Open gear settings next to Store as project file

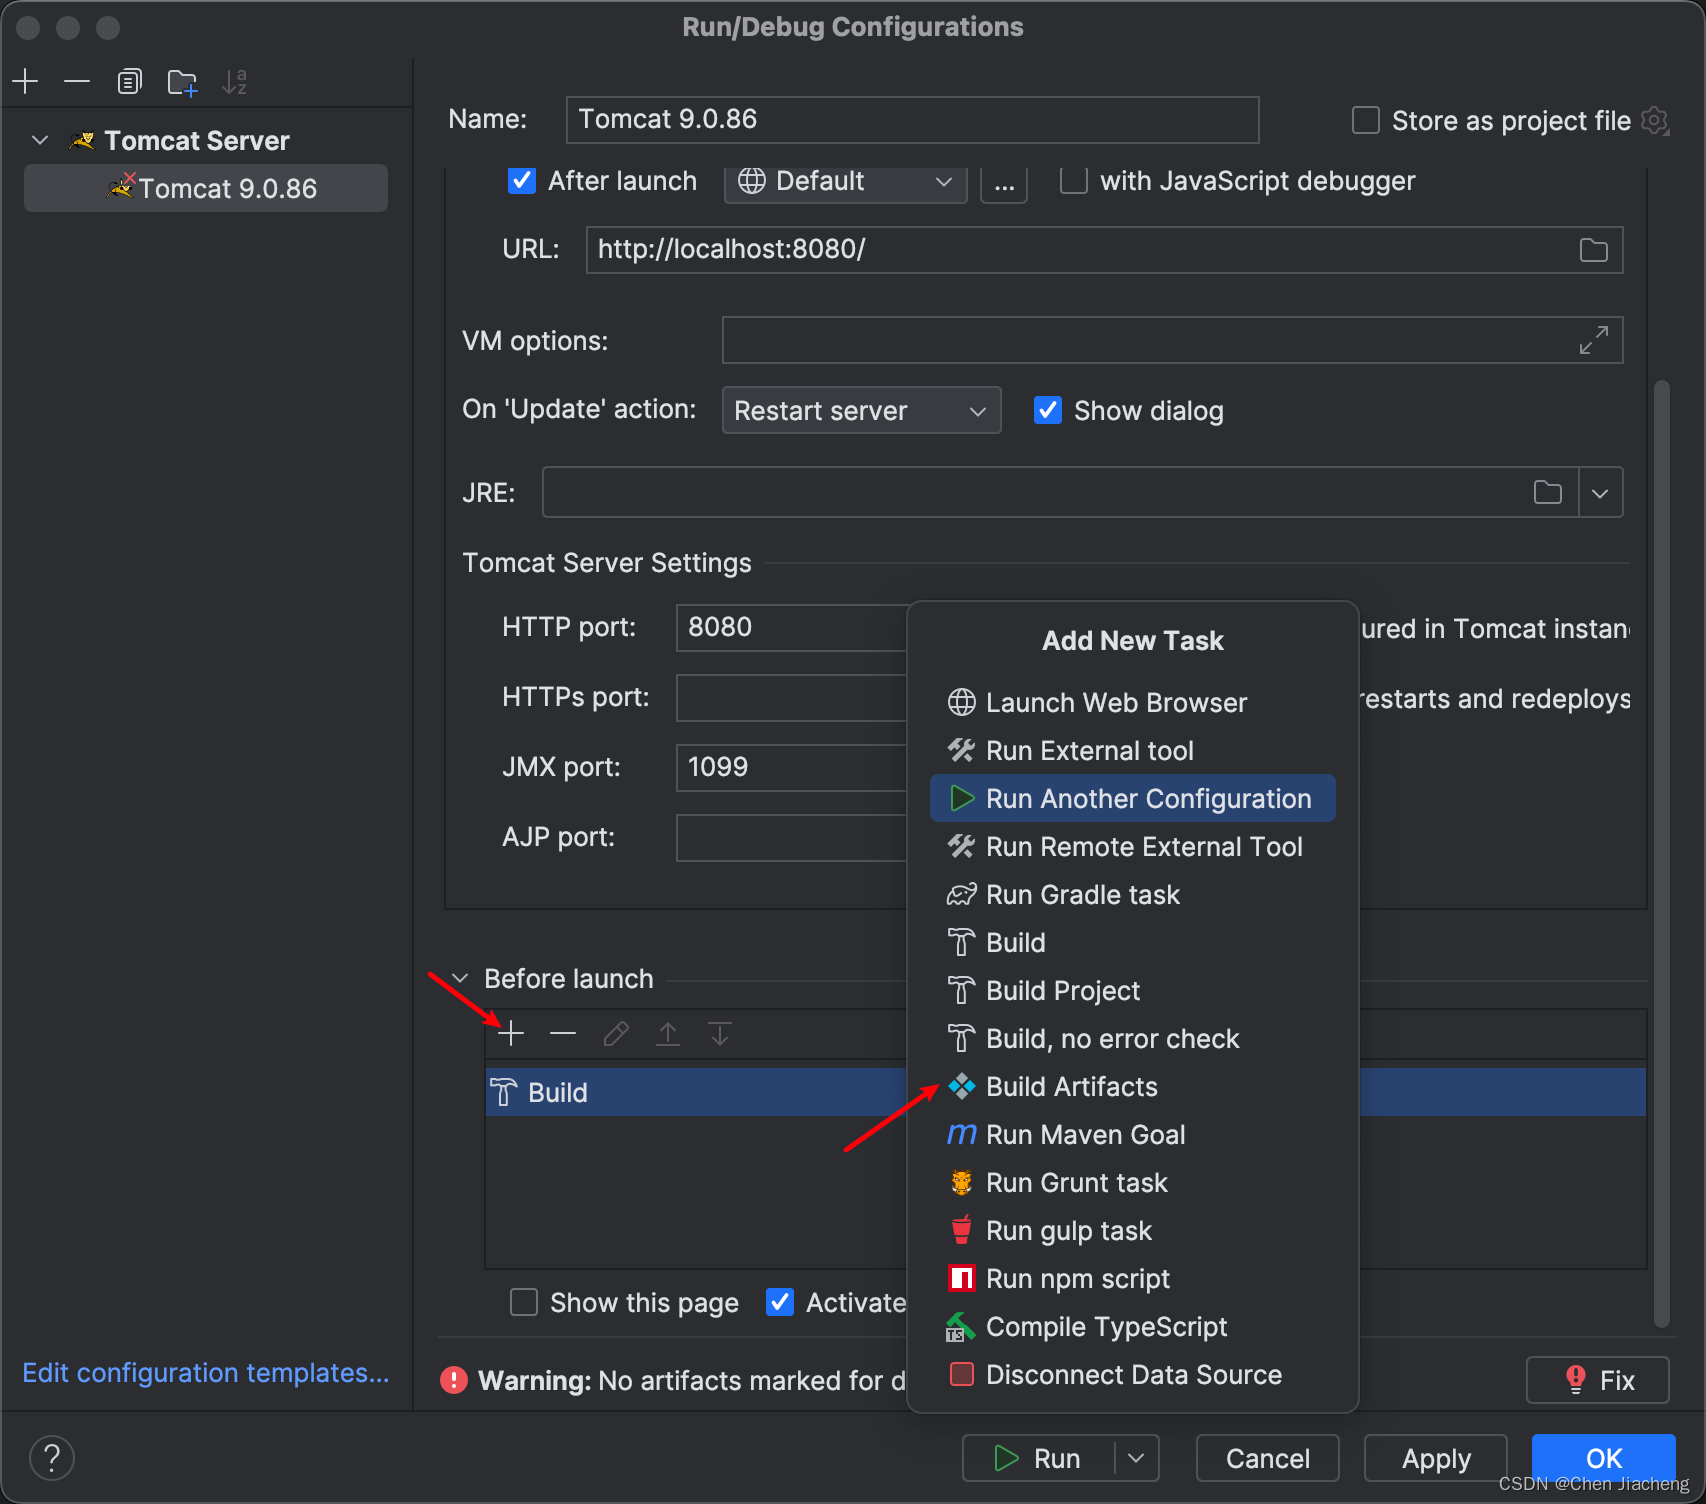tap(1656, 121)
